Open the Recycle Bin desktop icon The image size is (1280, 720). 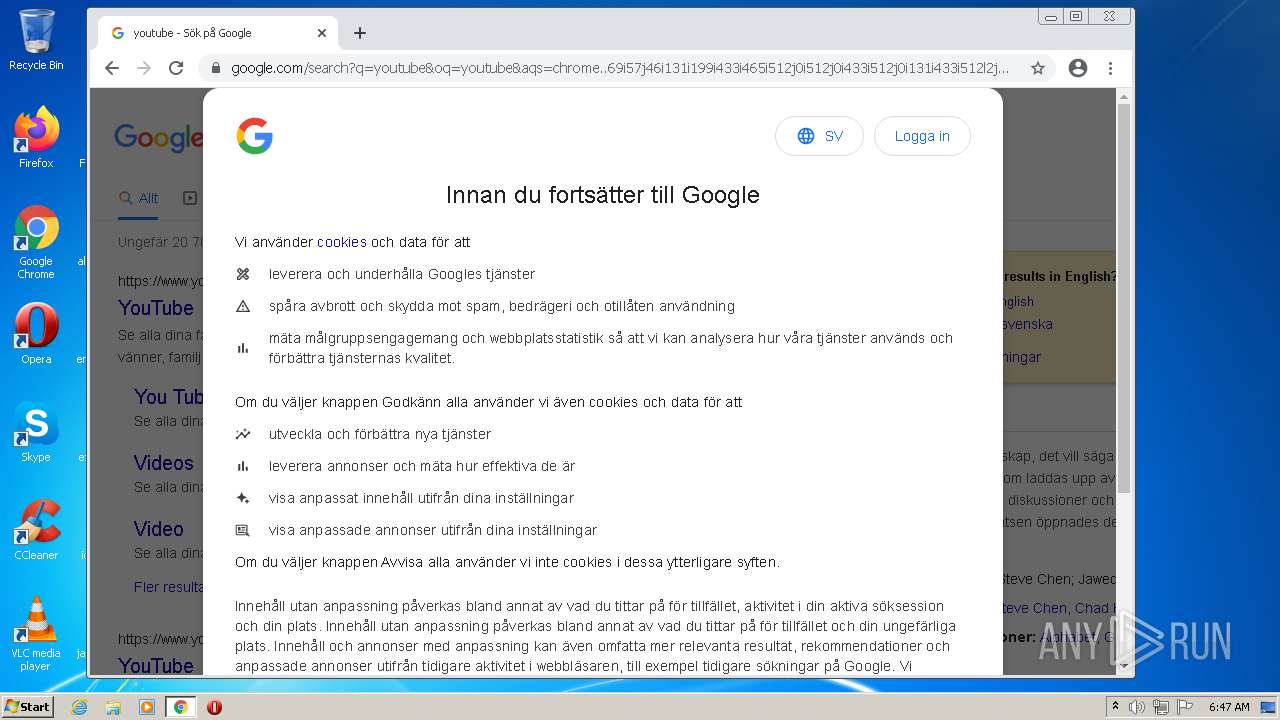click(36, 40)
